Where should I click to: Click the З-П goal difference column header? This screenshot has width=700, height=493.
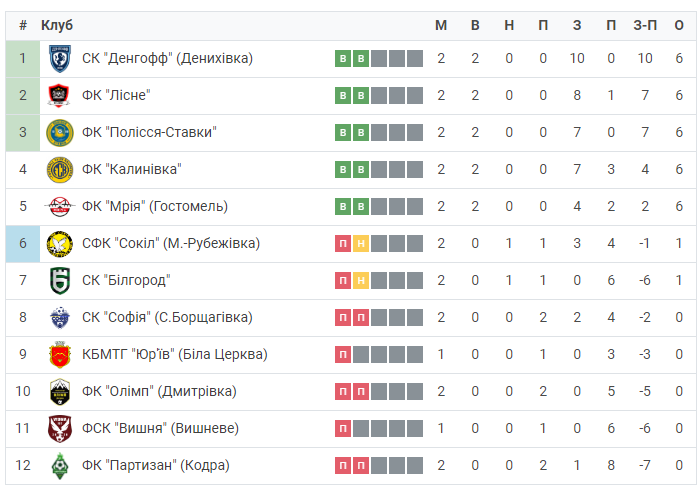(x=645, y=25)
